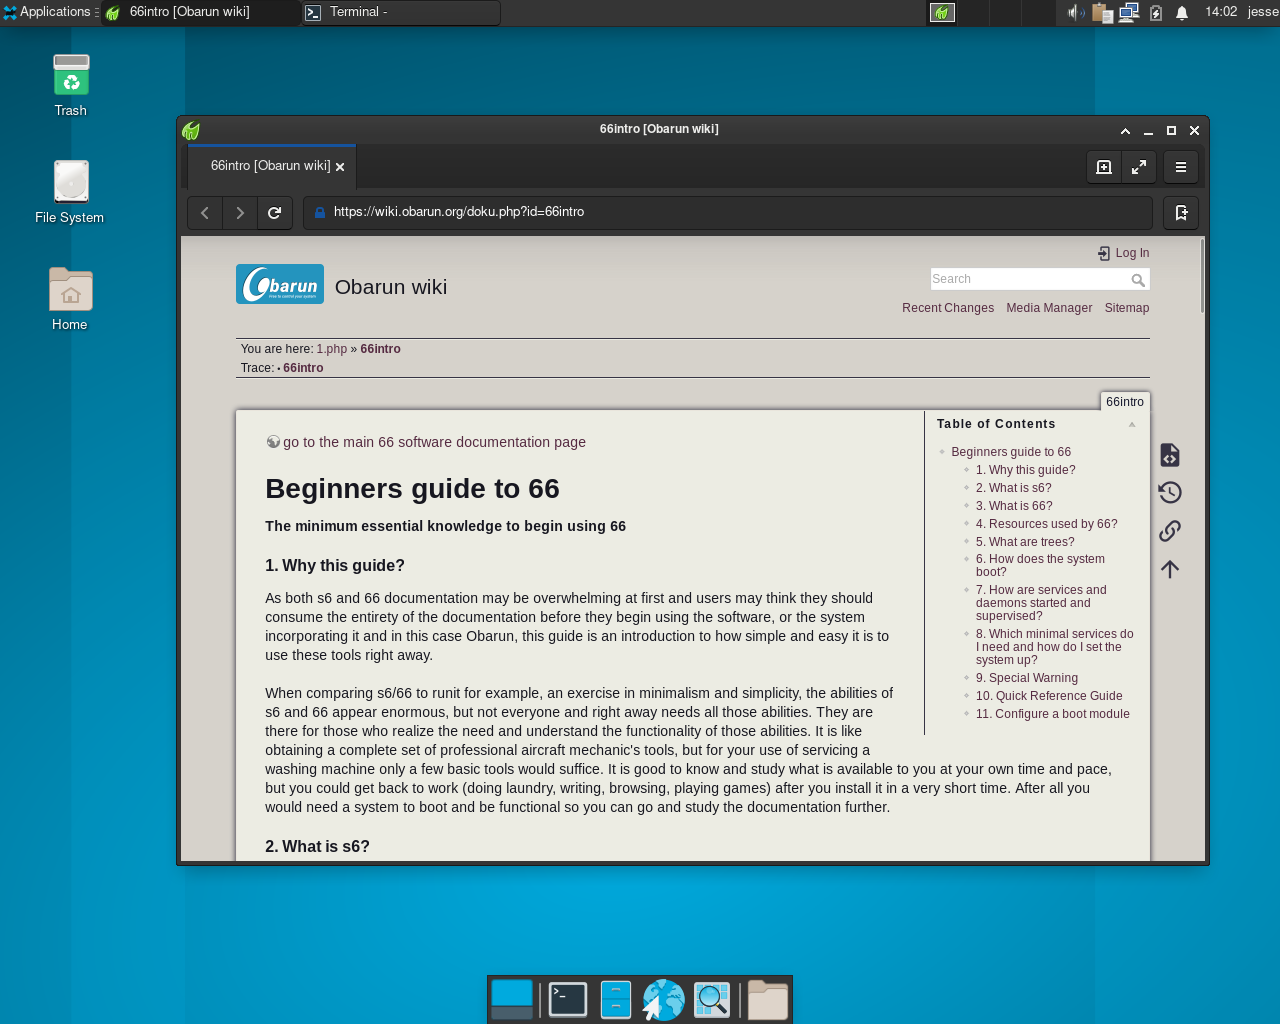Open the volume control in system tray
1280x1024 pixels.
[x=1076, y=12]
